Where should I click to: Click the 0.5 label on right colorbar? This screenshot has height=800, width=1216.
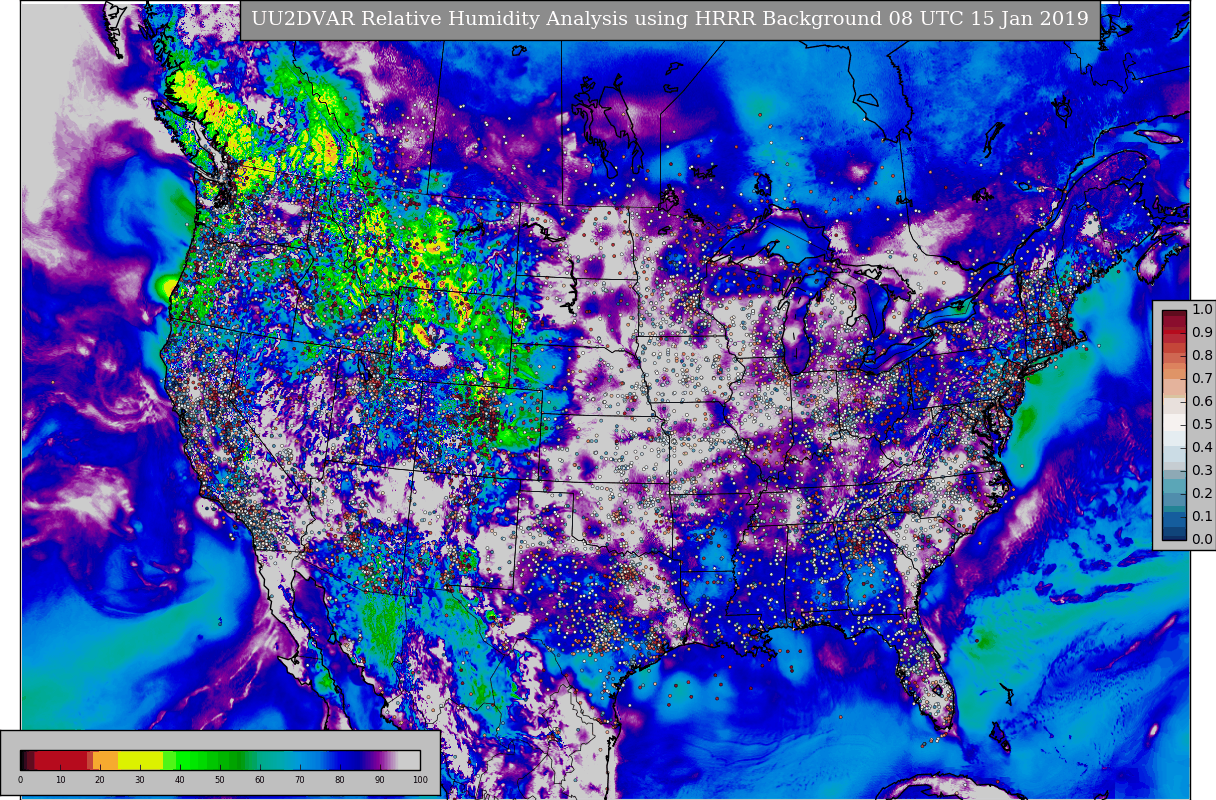1202,425
